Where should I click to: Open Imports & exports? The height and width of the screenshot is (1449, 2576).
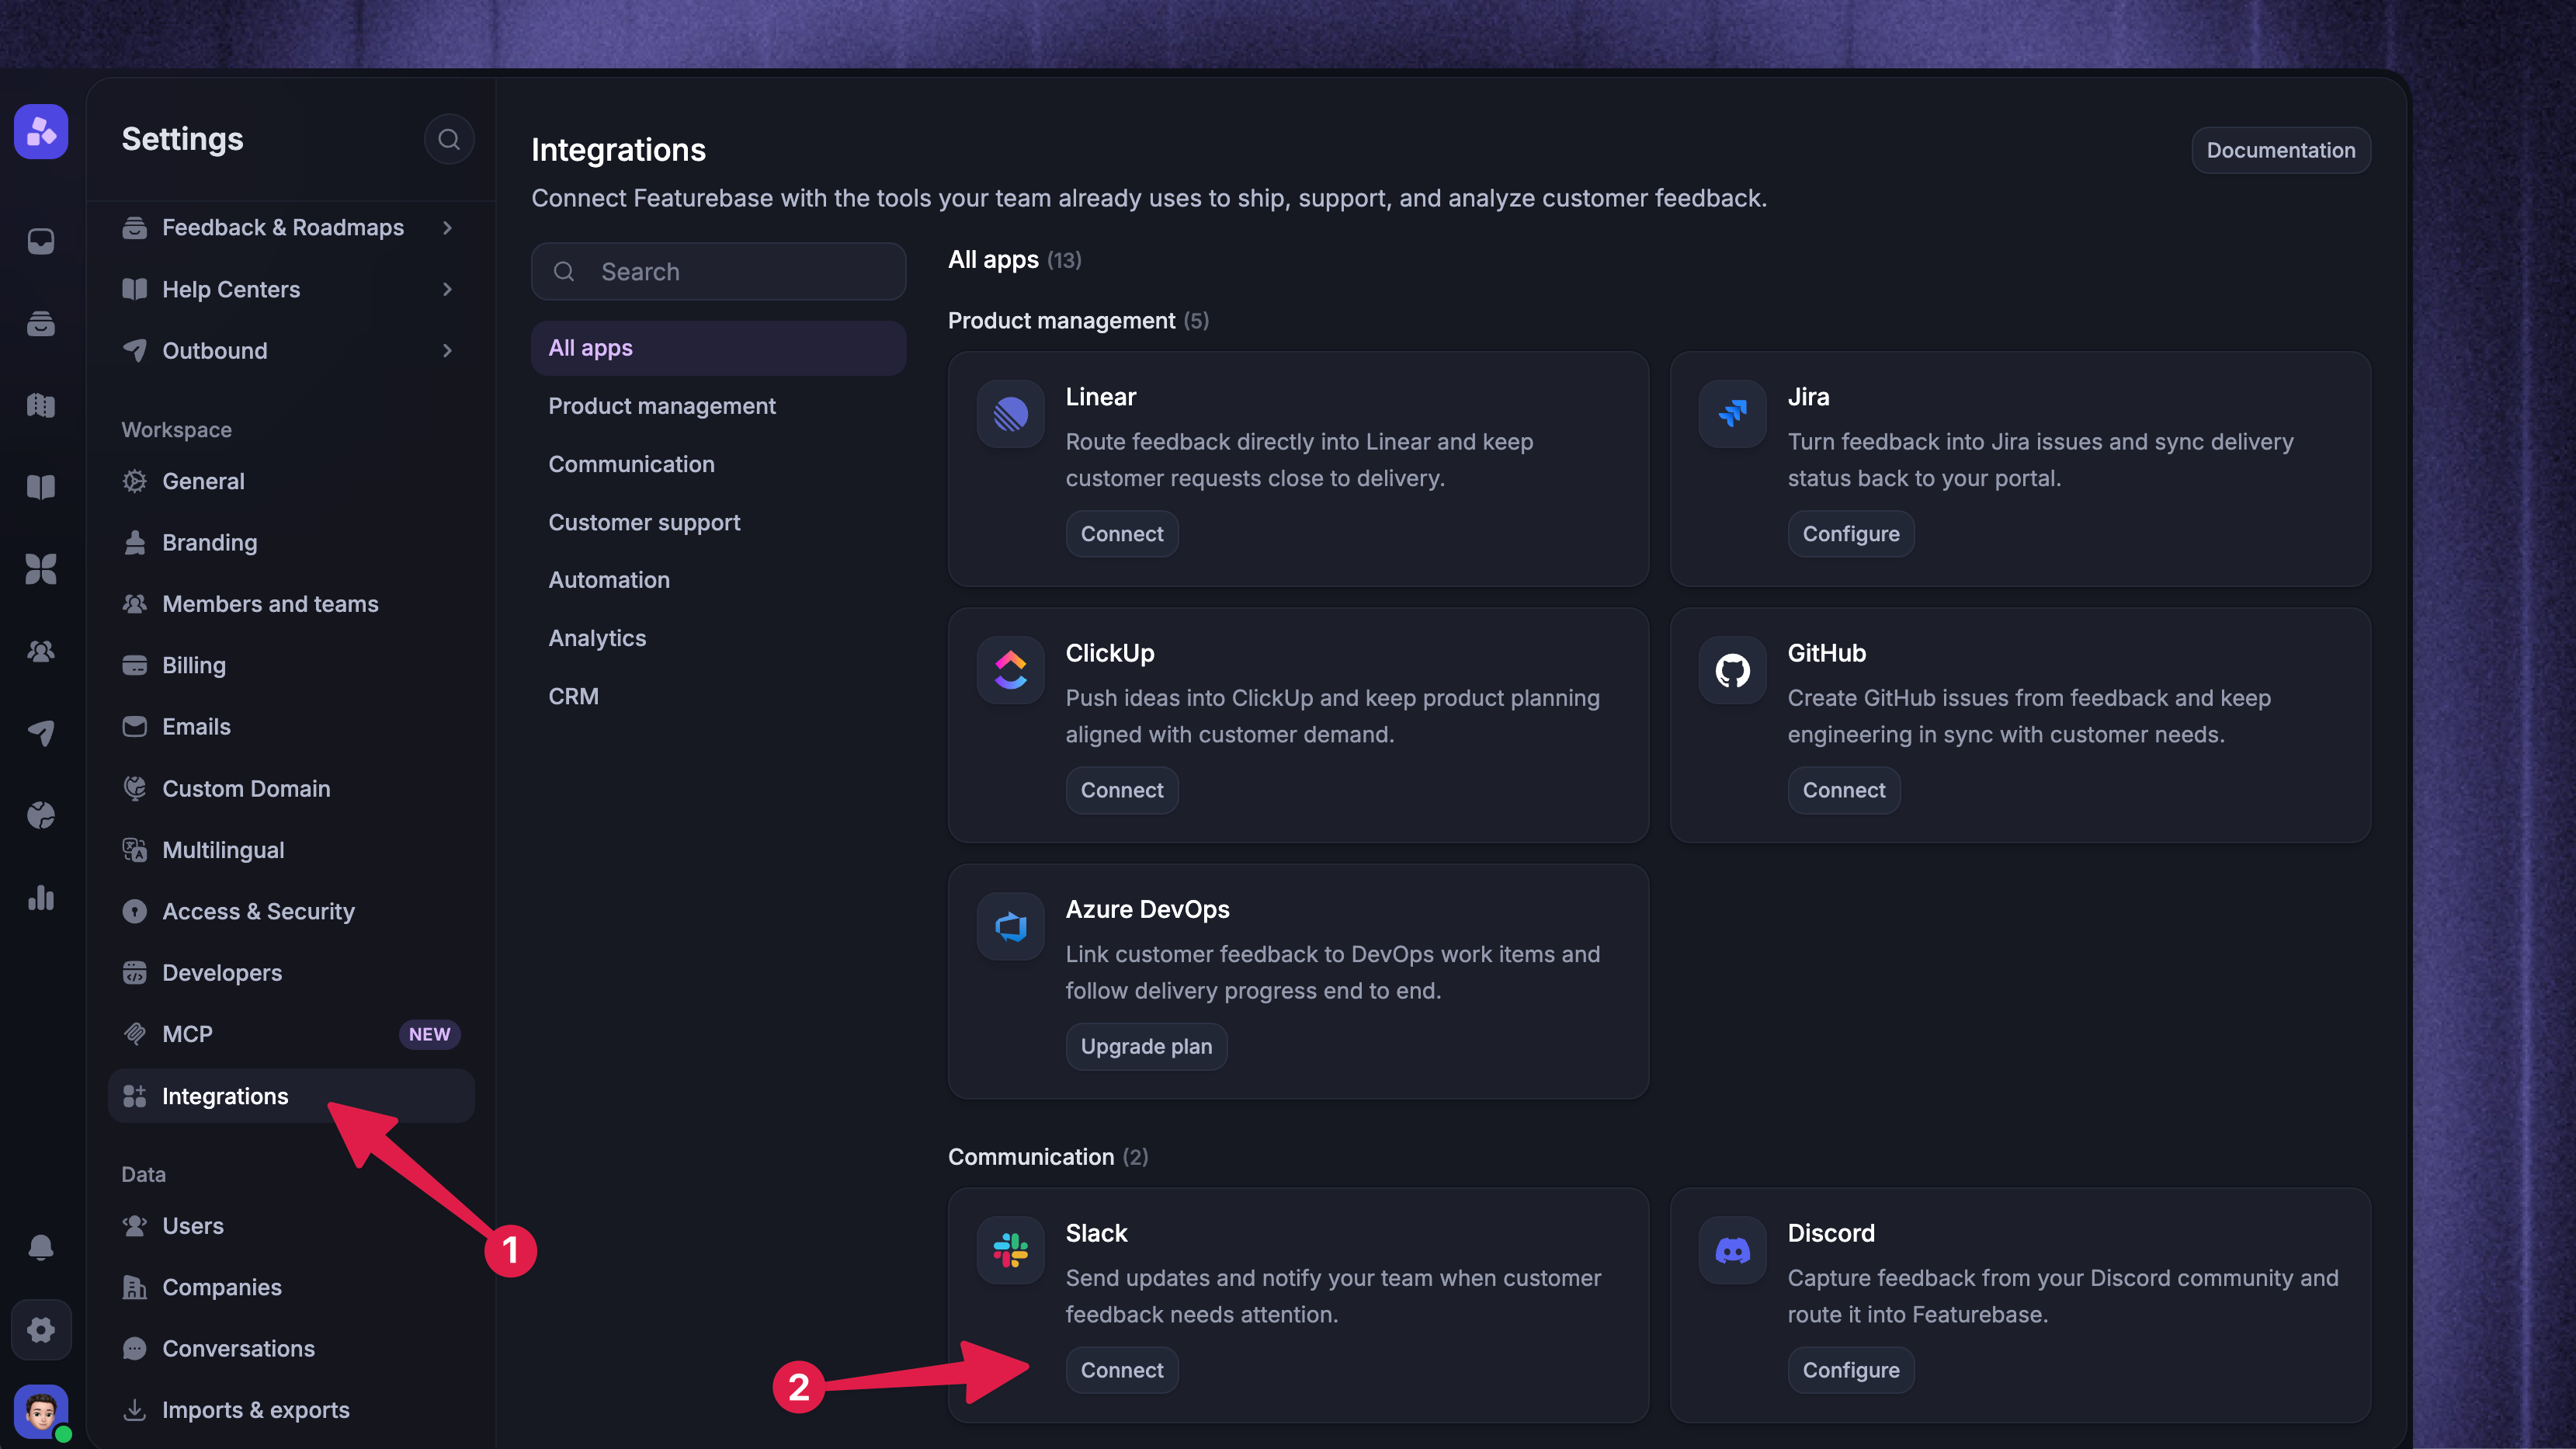tap(291, 1410)
